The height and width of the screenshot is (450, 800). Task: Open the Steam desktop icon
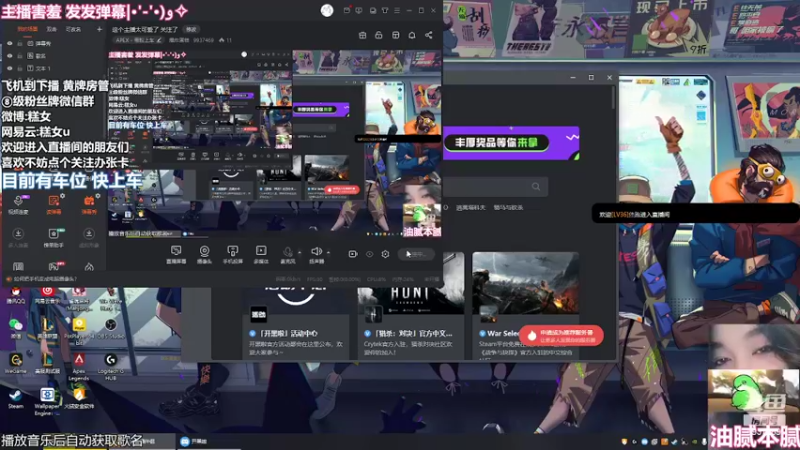[x=15, y=398]
